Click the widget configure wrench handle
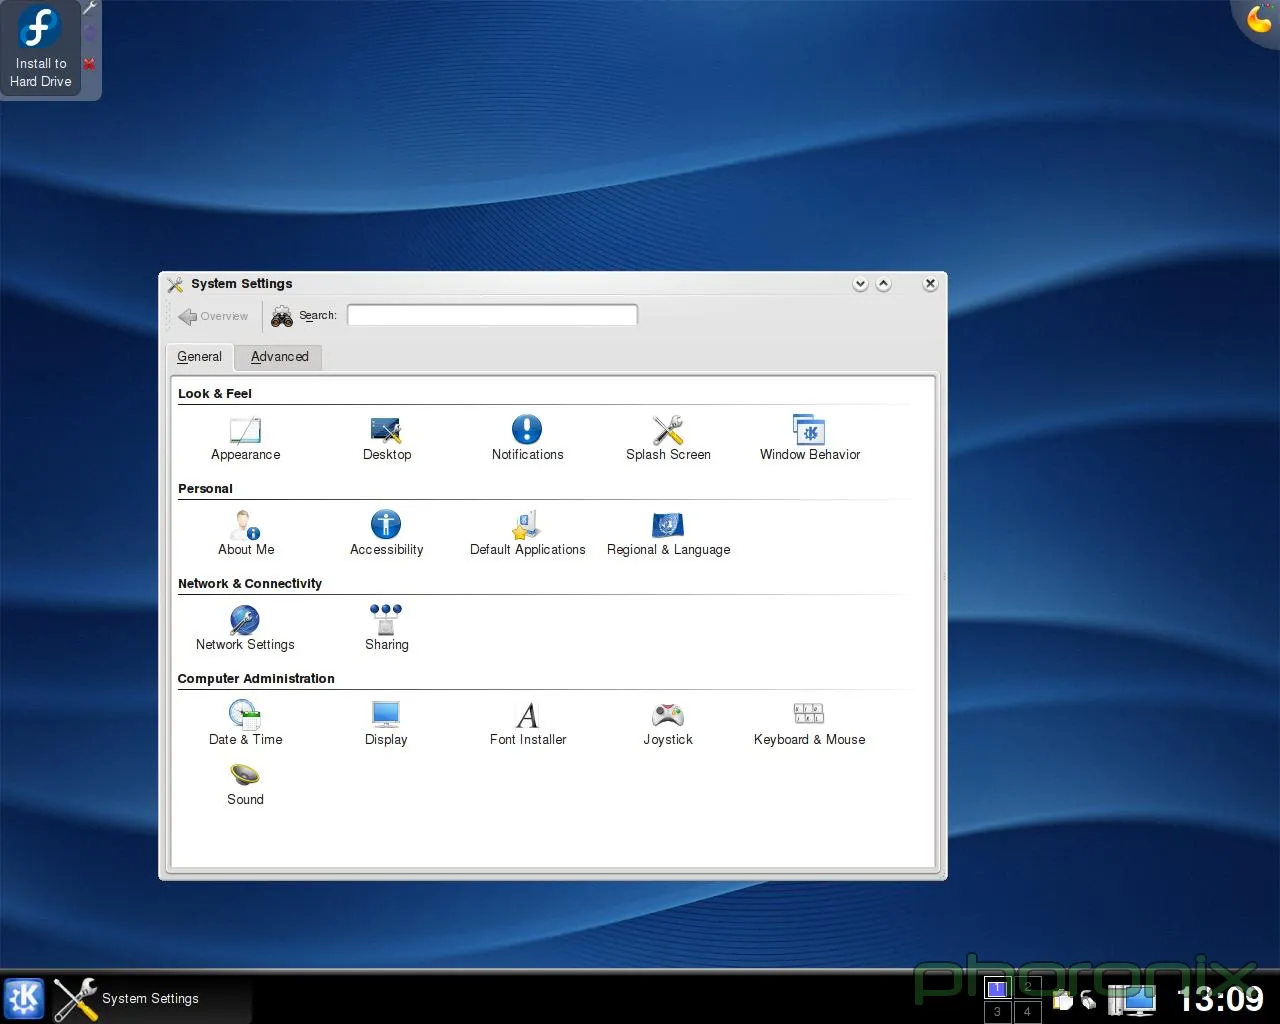This screenshot has width=1280, height=1024. point(90,9)
